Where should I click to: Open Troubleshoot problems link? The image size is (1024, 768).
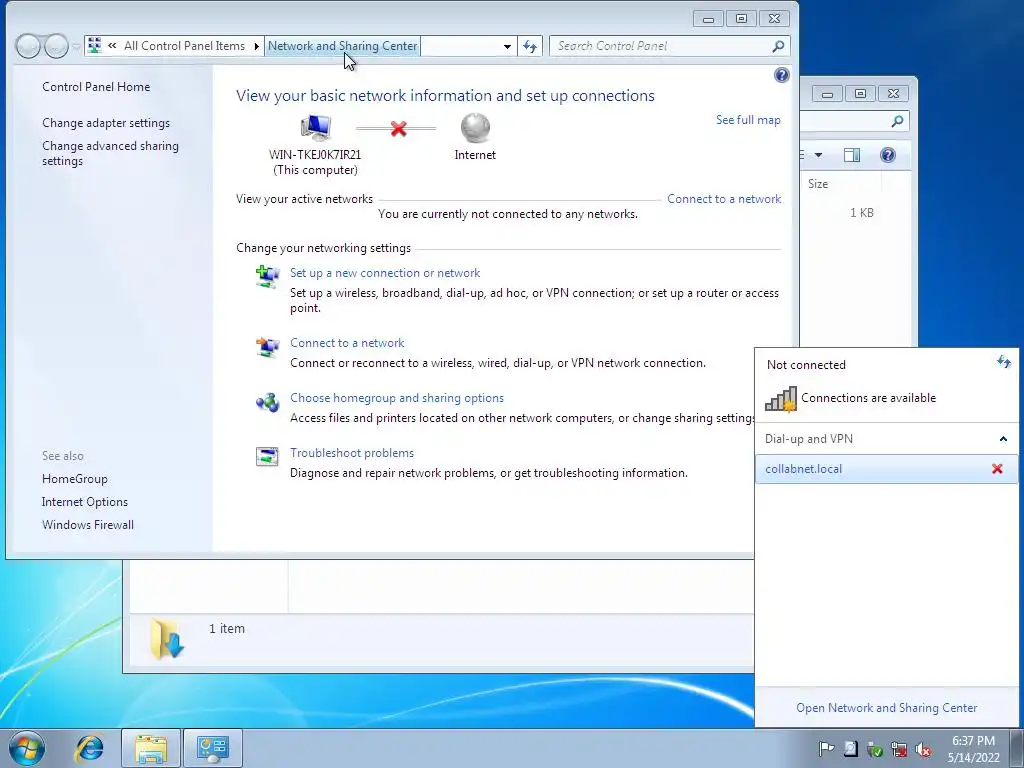point(351,453)
